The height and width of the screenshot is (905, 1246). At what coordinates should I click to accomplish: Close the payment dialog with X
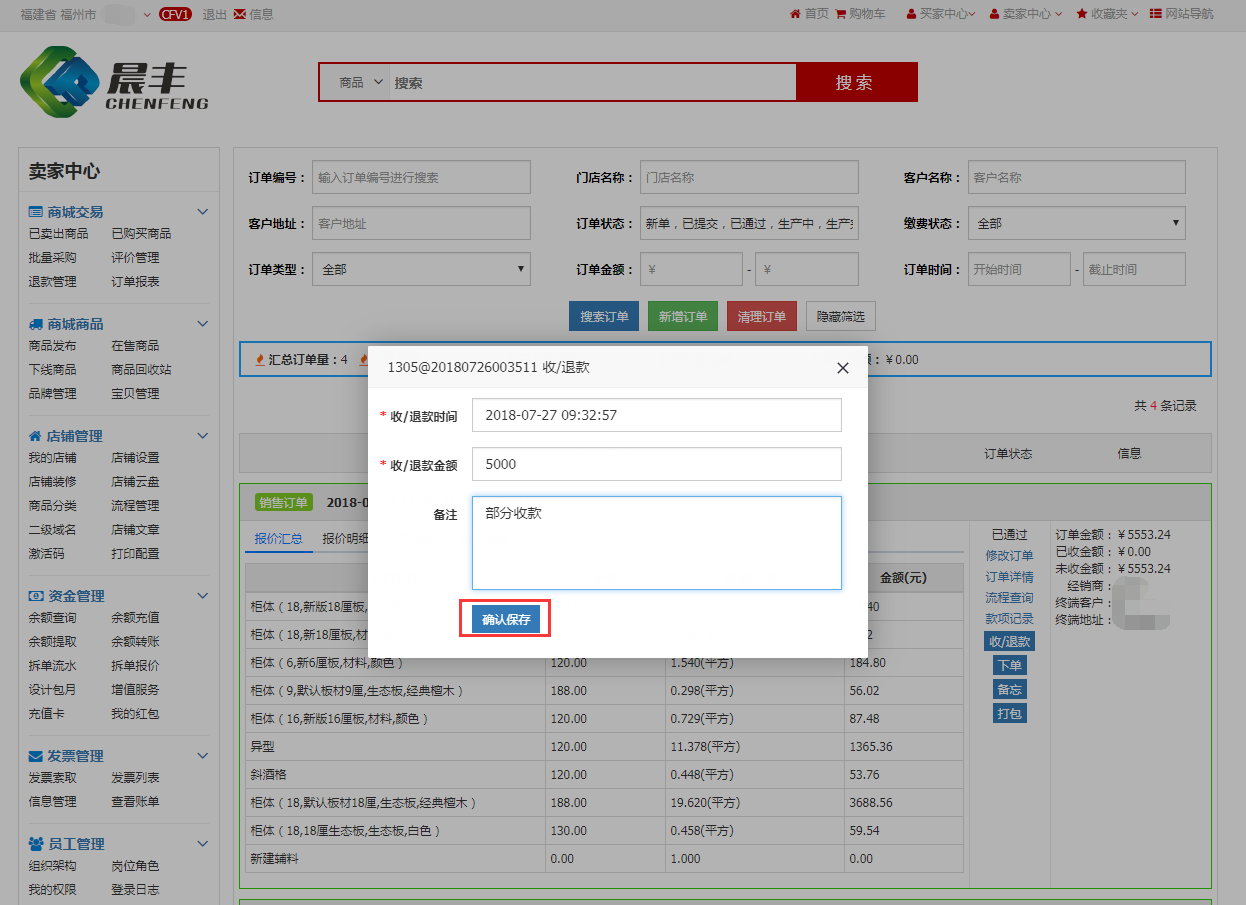point(842,368)
